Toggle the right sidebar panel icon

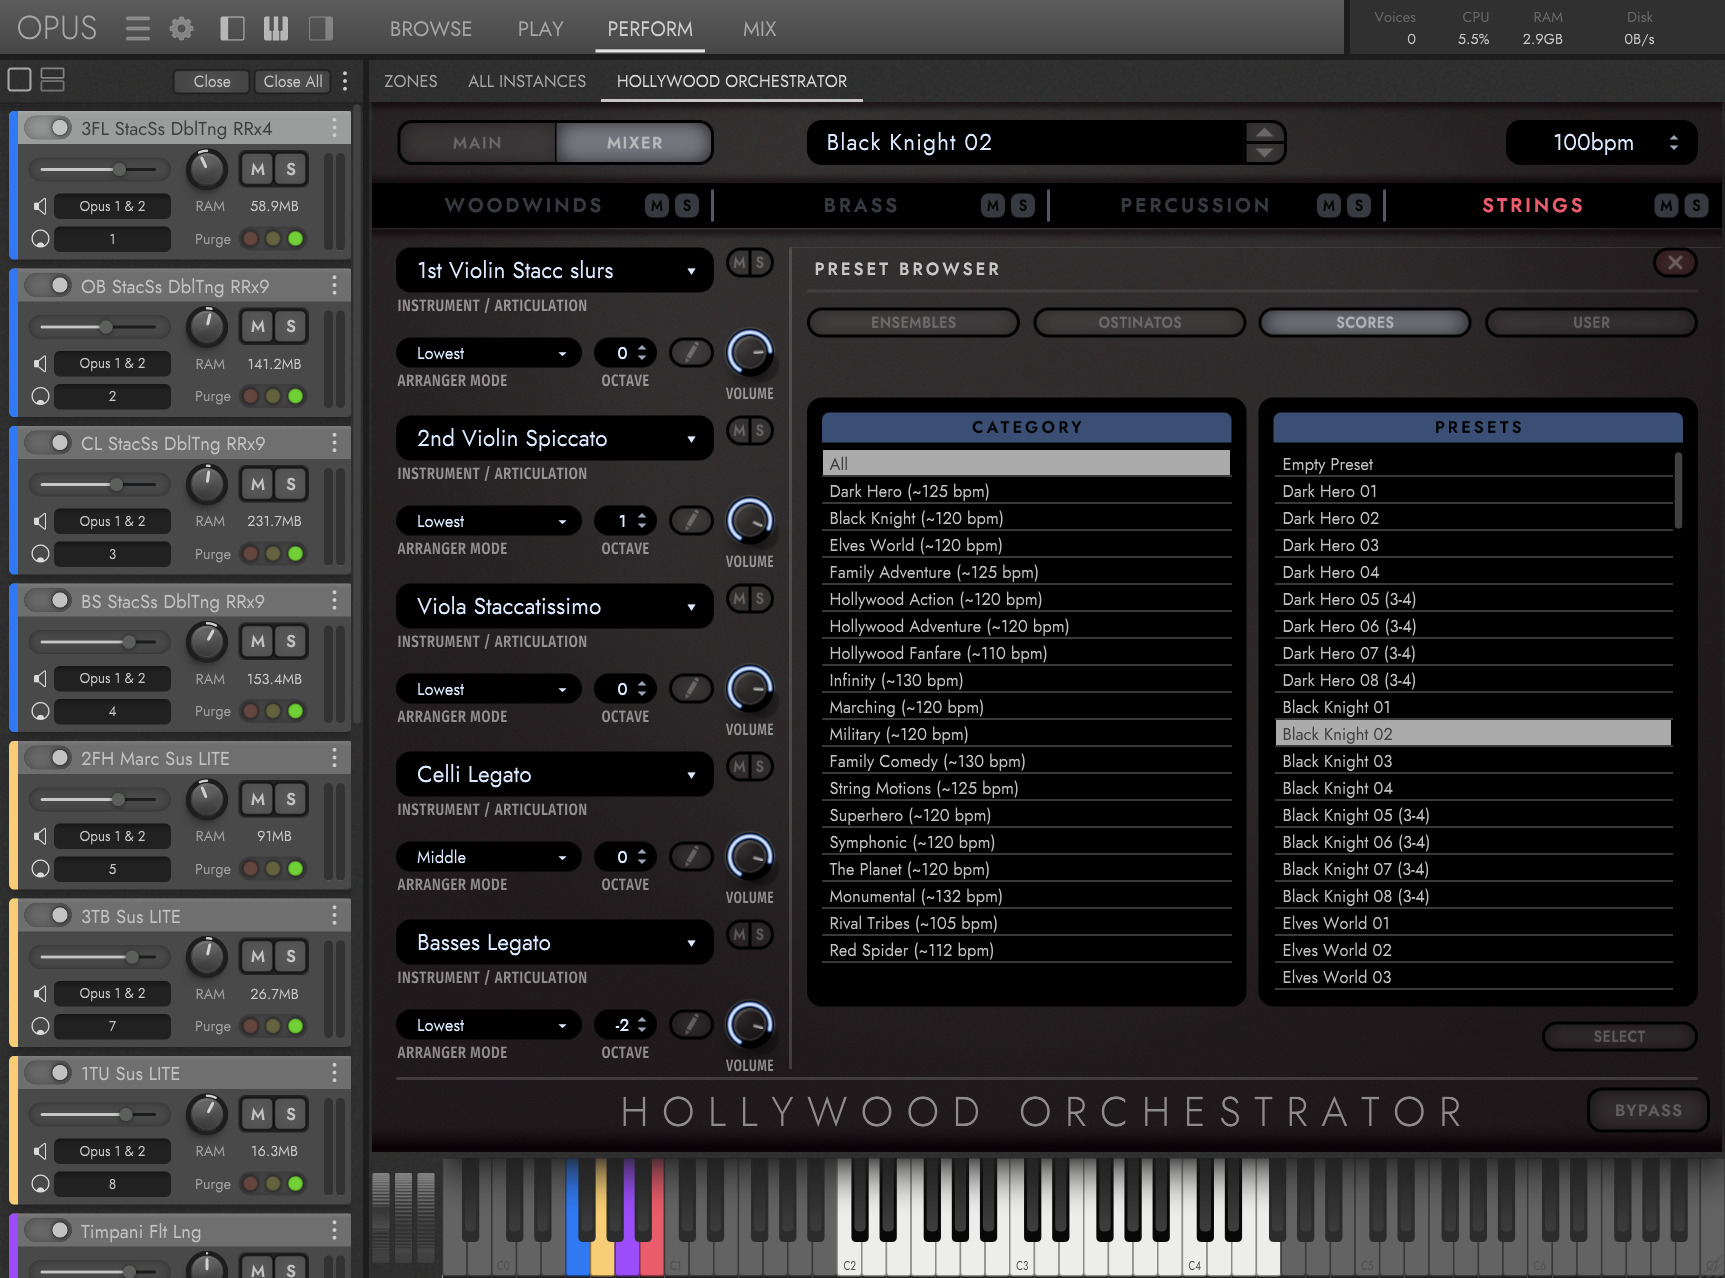321,28
